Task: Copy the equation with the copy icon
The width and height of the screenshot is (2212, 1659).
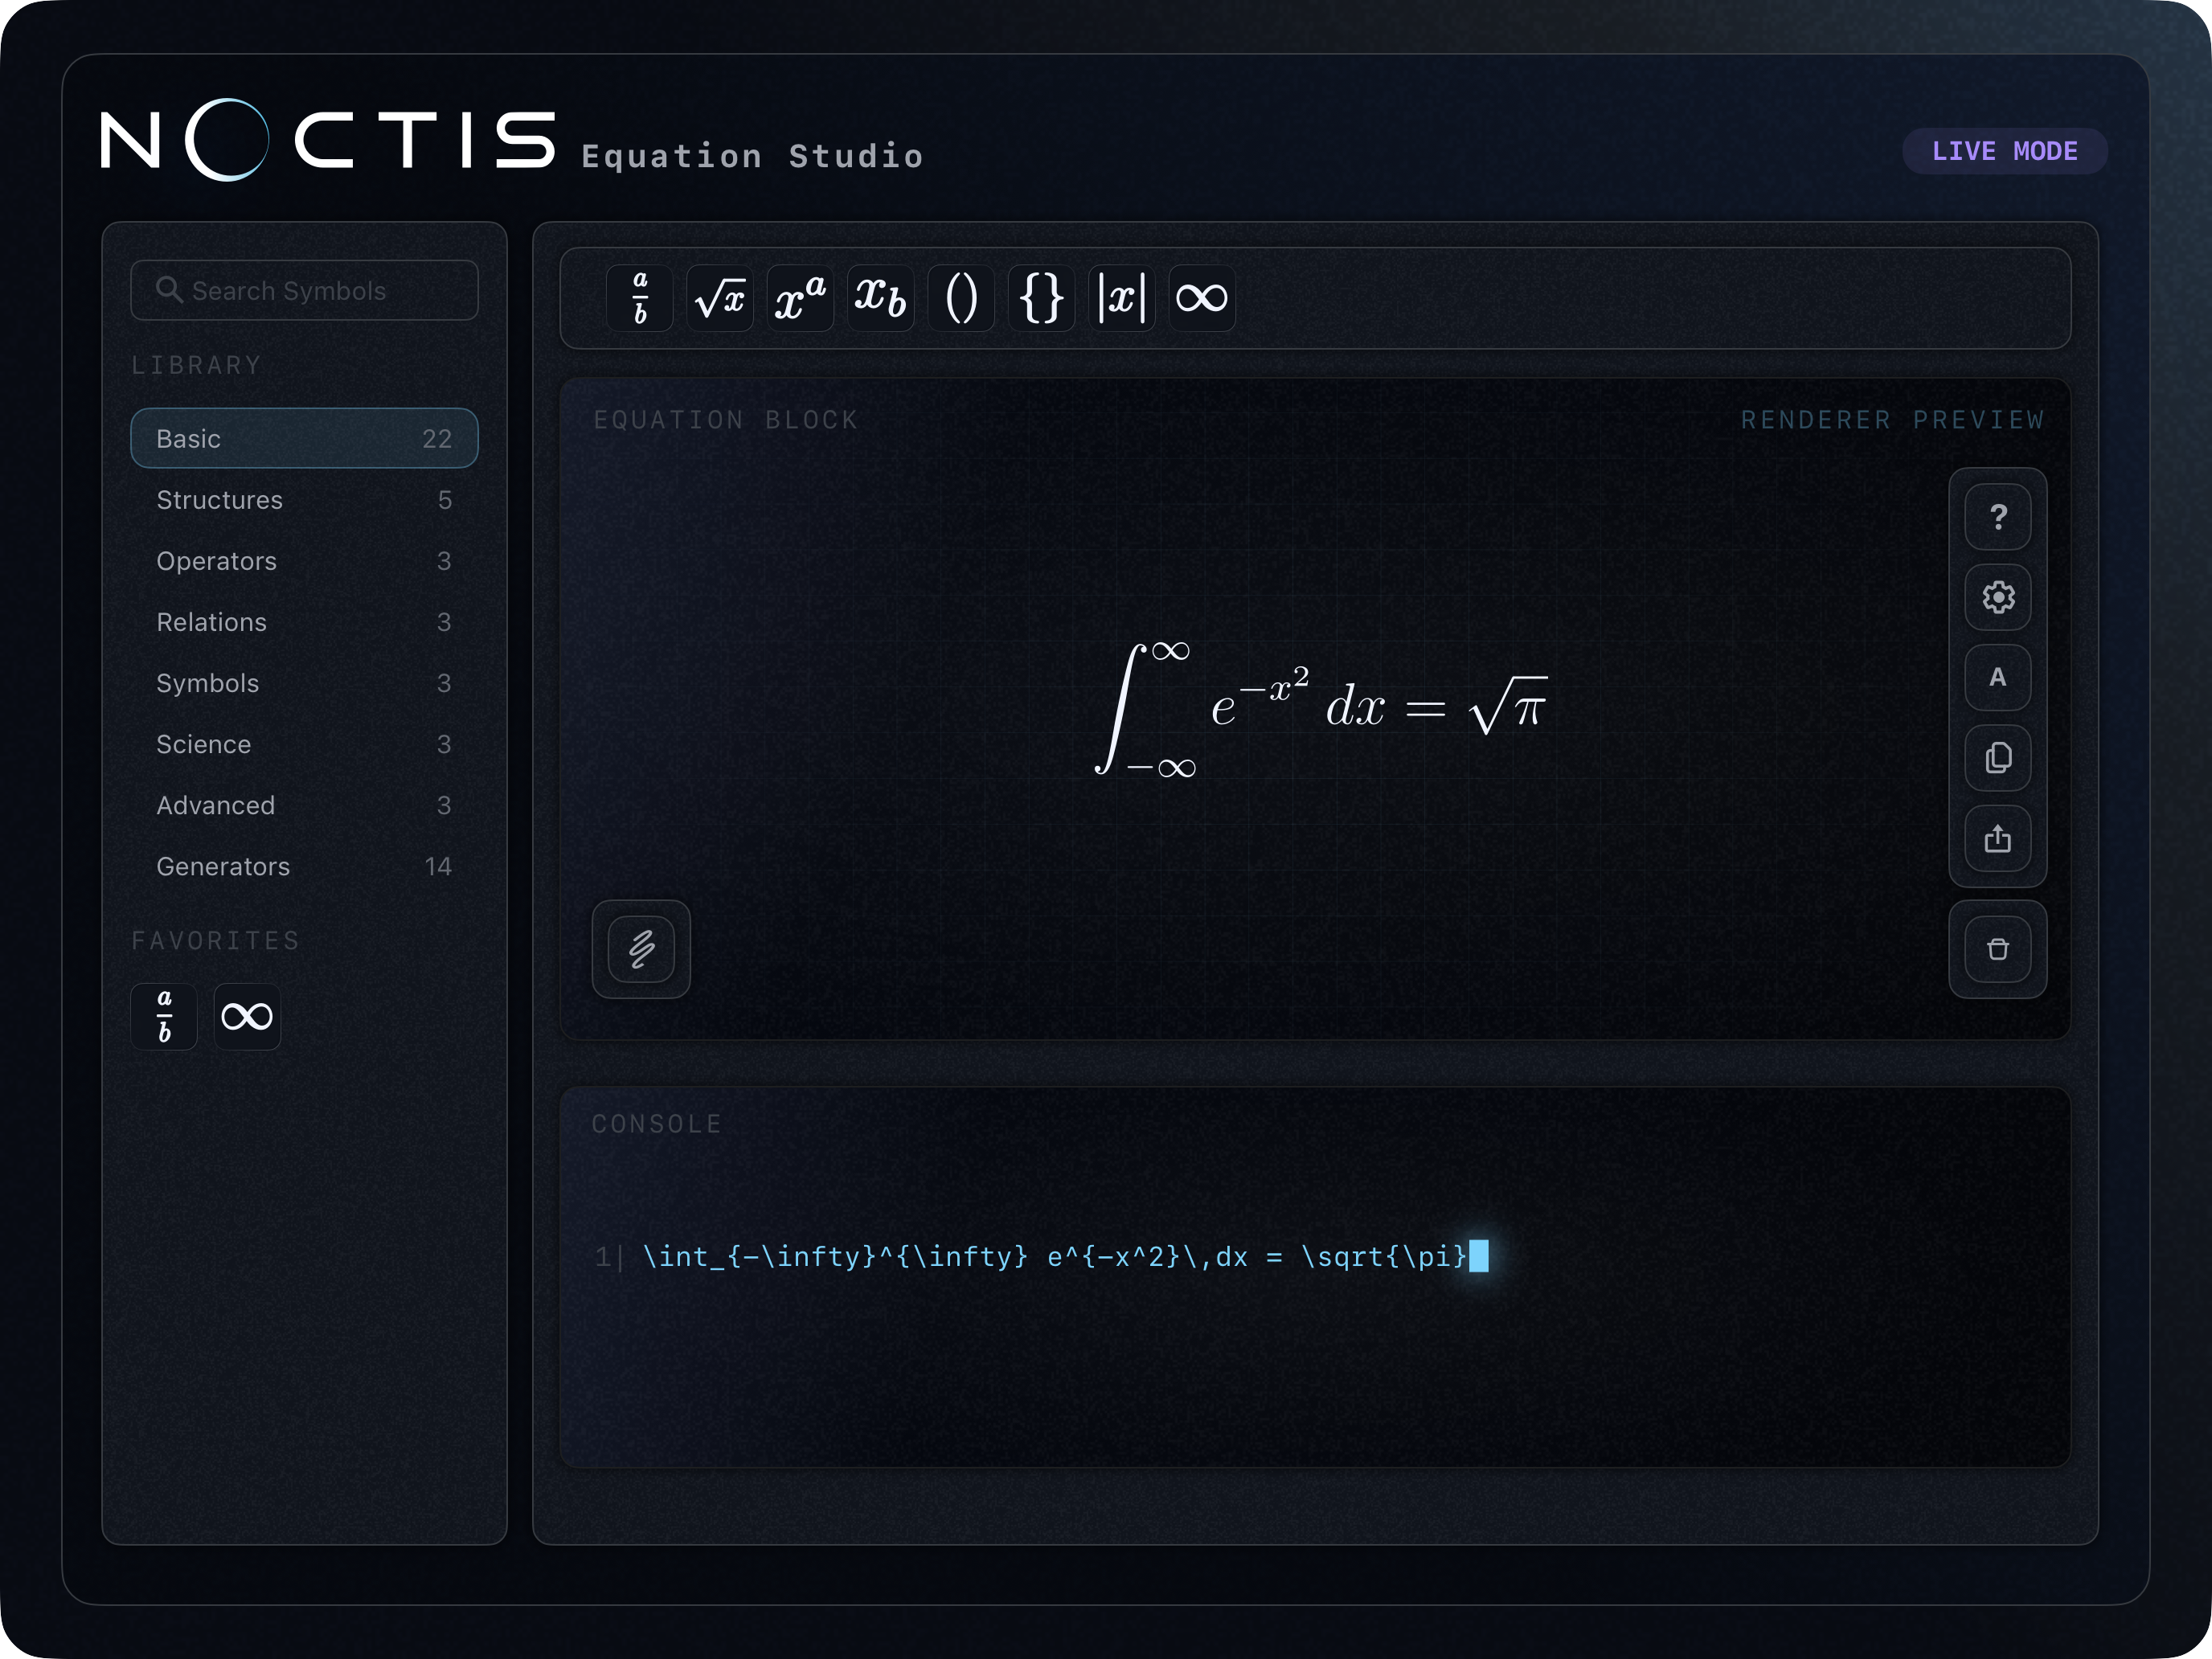Action: 1998,758
